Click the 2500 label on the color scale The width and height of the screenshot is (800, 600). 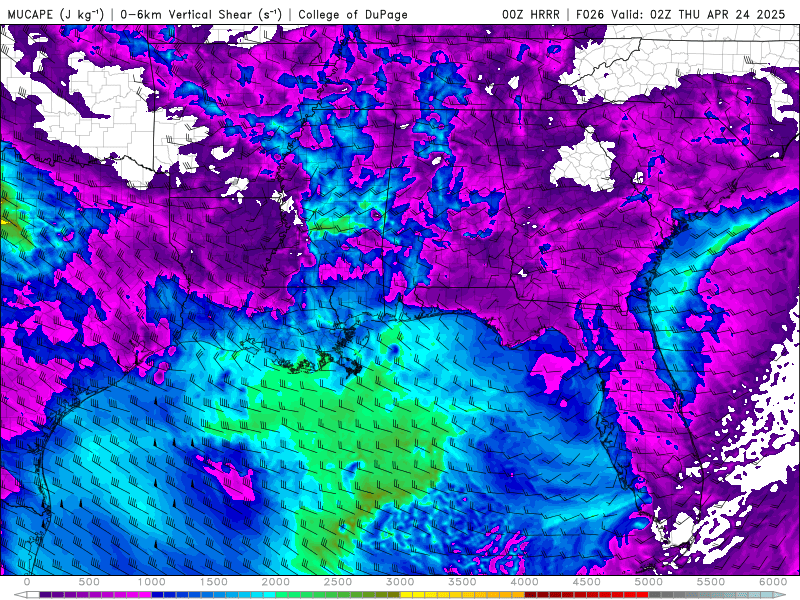tap(338, 582)
